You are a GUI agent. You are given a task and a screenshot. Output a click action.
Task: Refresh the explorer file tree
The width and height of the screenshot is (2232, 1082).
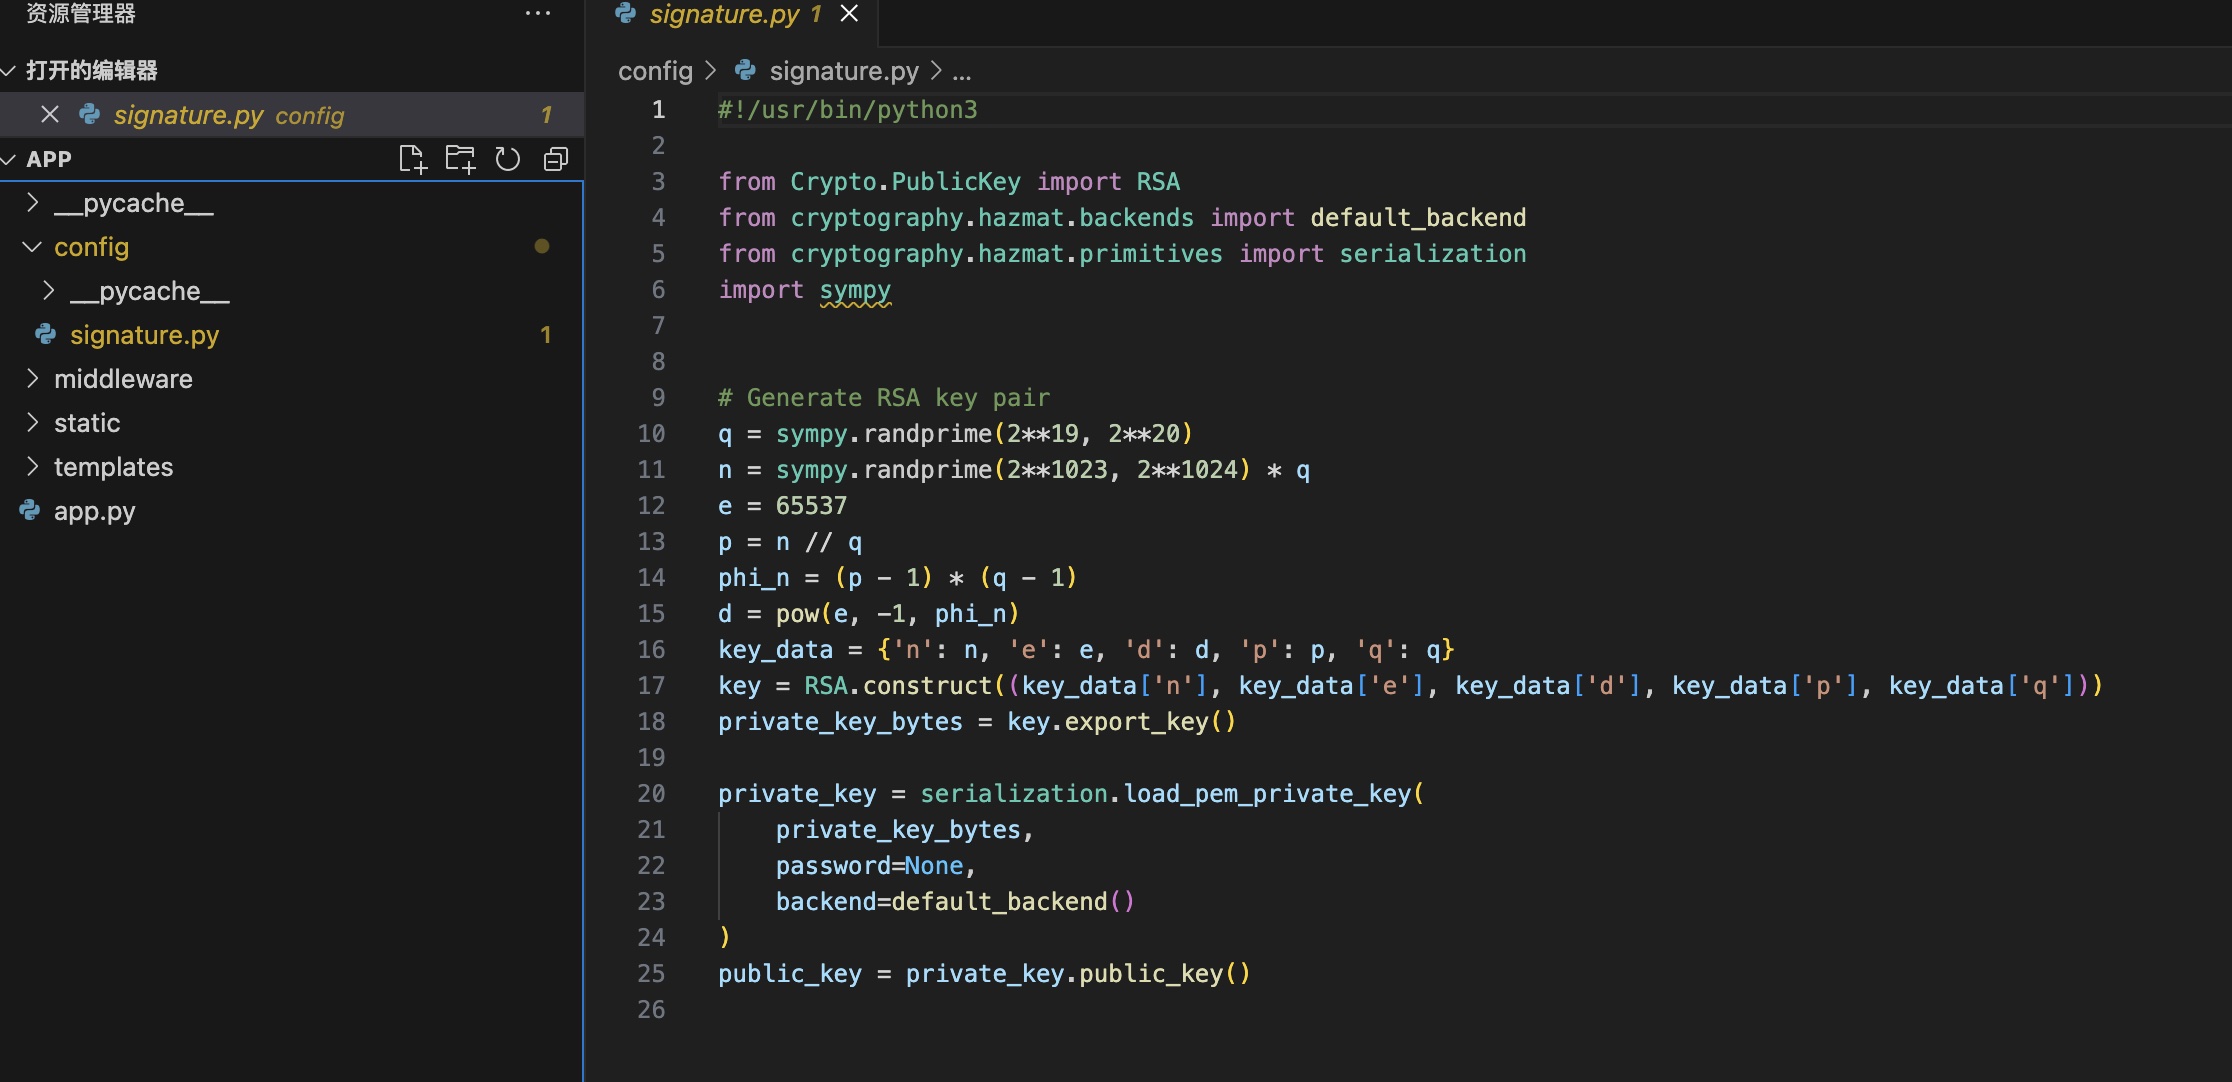(508, 159)
